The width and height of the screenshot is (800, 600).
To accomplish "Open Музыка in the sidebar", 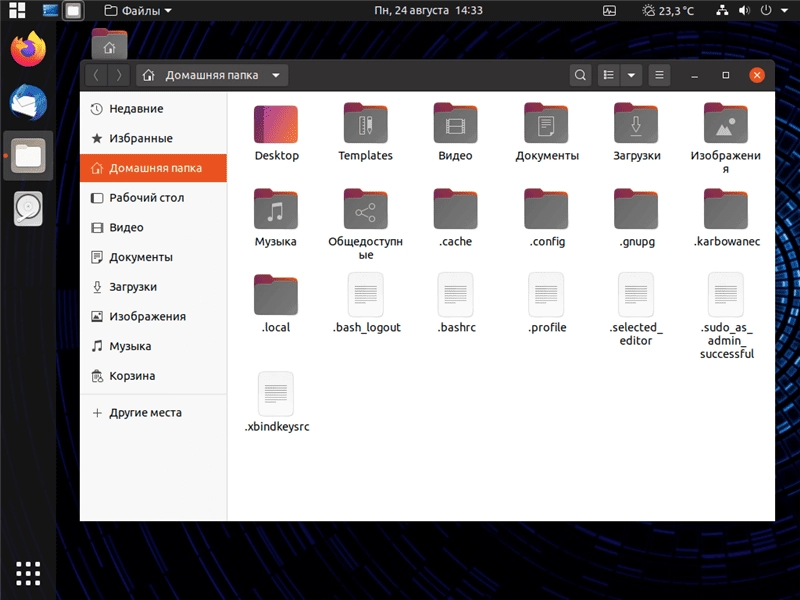I will (x=153, y=346).
